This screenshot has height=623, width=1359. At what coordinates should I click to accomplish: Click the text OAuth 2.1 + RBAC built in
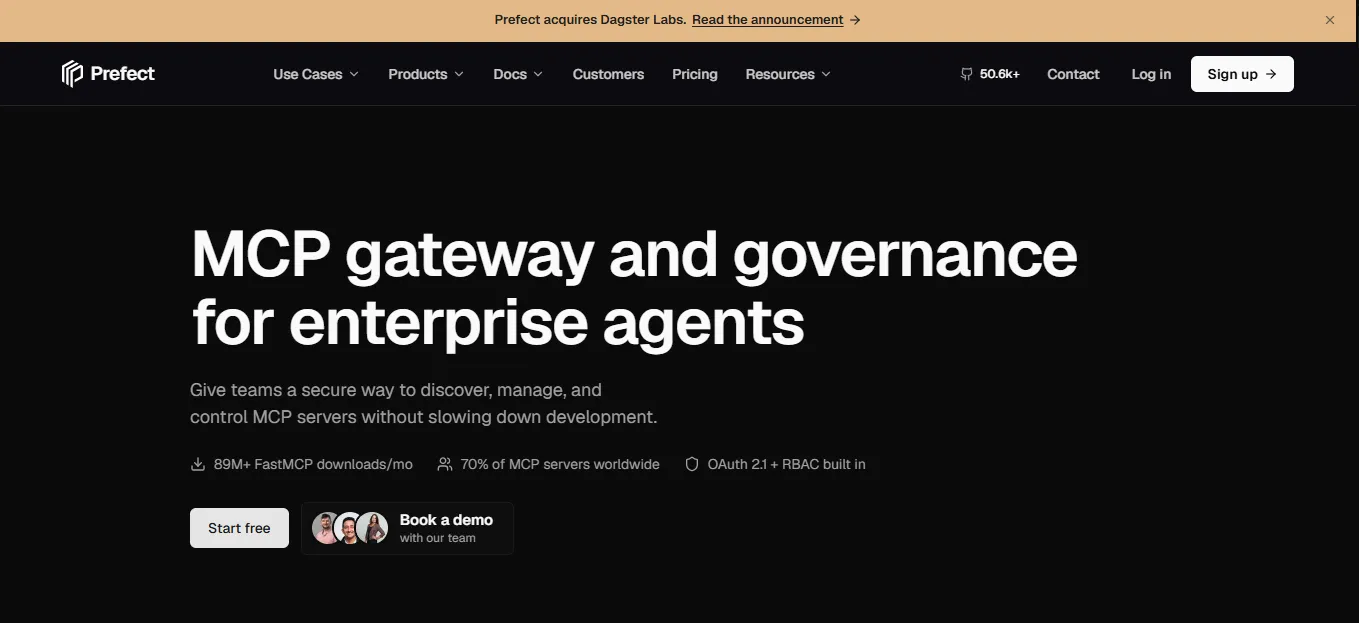click(786, 464)
